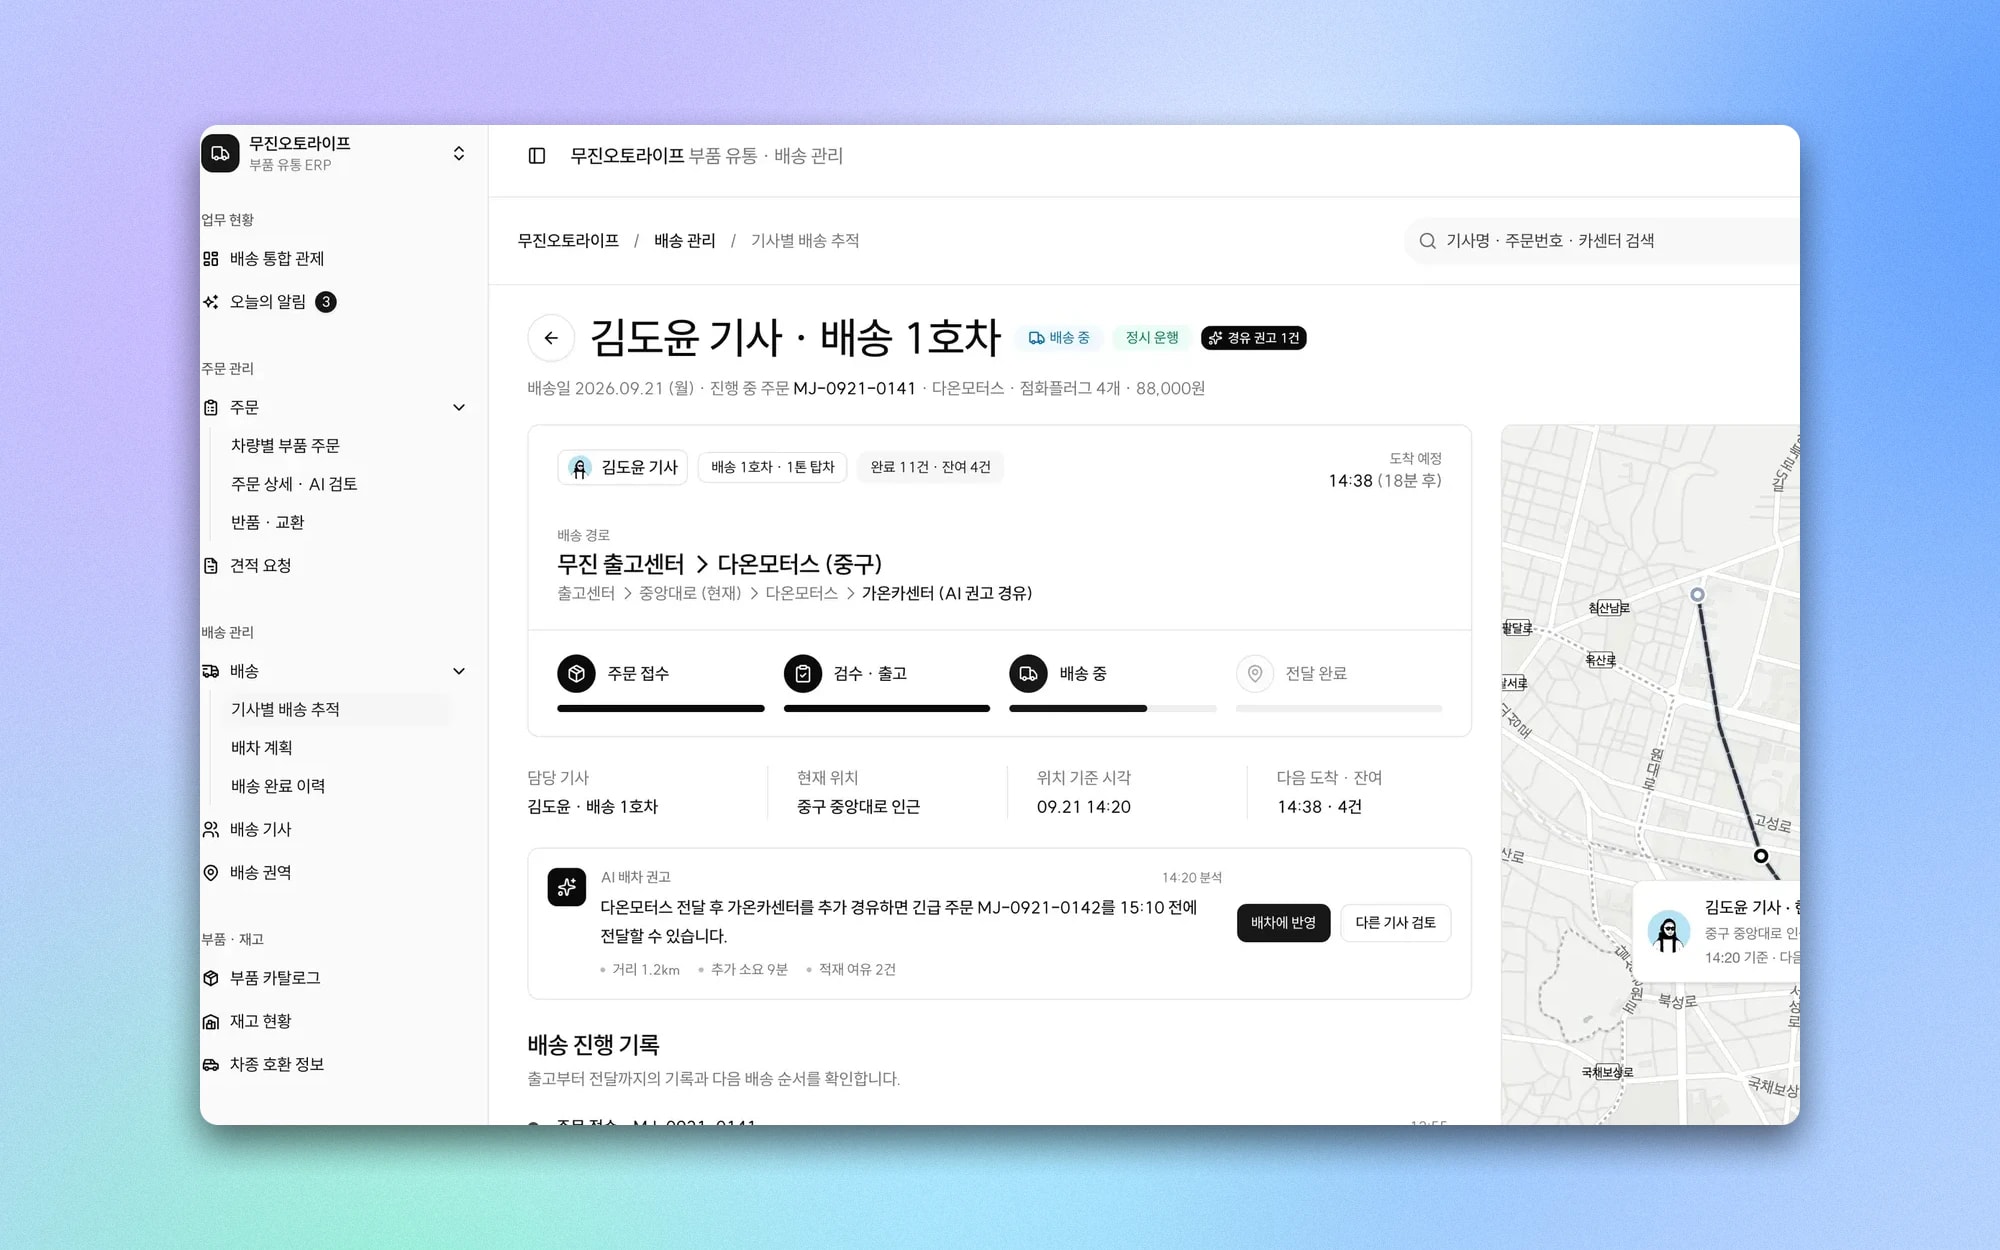Screen dimensions: 2000x1250
Task: Click the car icon beside 차종 호환 정보
Action: [211, 1065]
